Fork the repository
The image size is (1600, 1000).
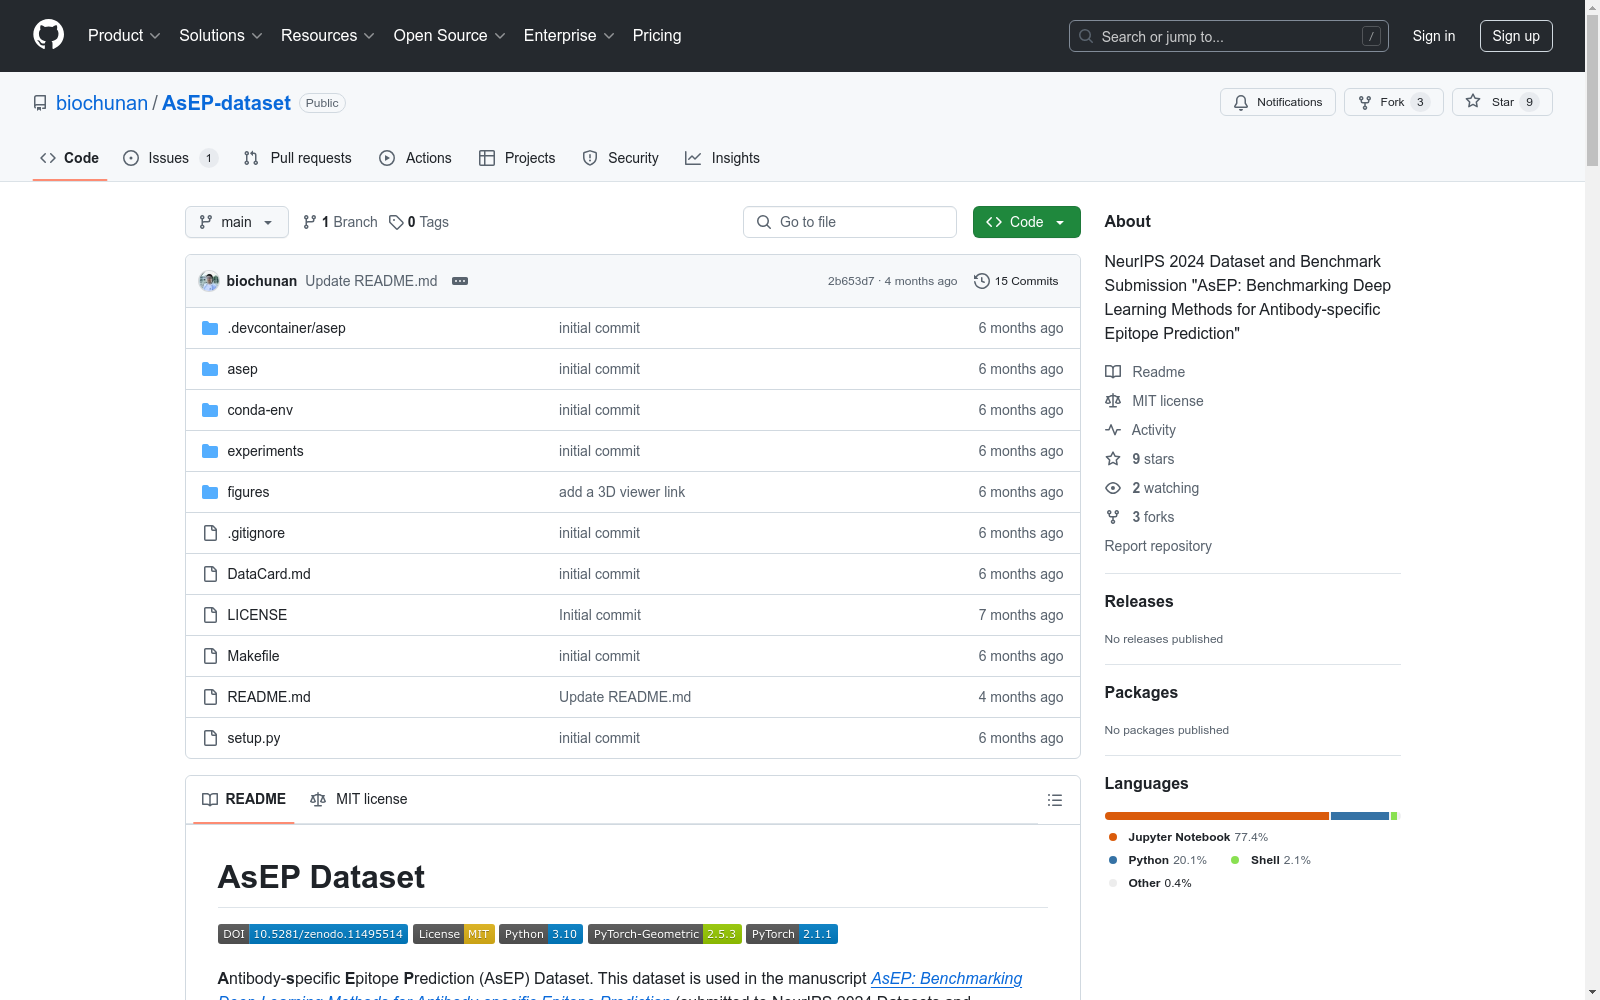click(1393, 102)
